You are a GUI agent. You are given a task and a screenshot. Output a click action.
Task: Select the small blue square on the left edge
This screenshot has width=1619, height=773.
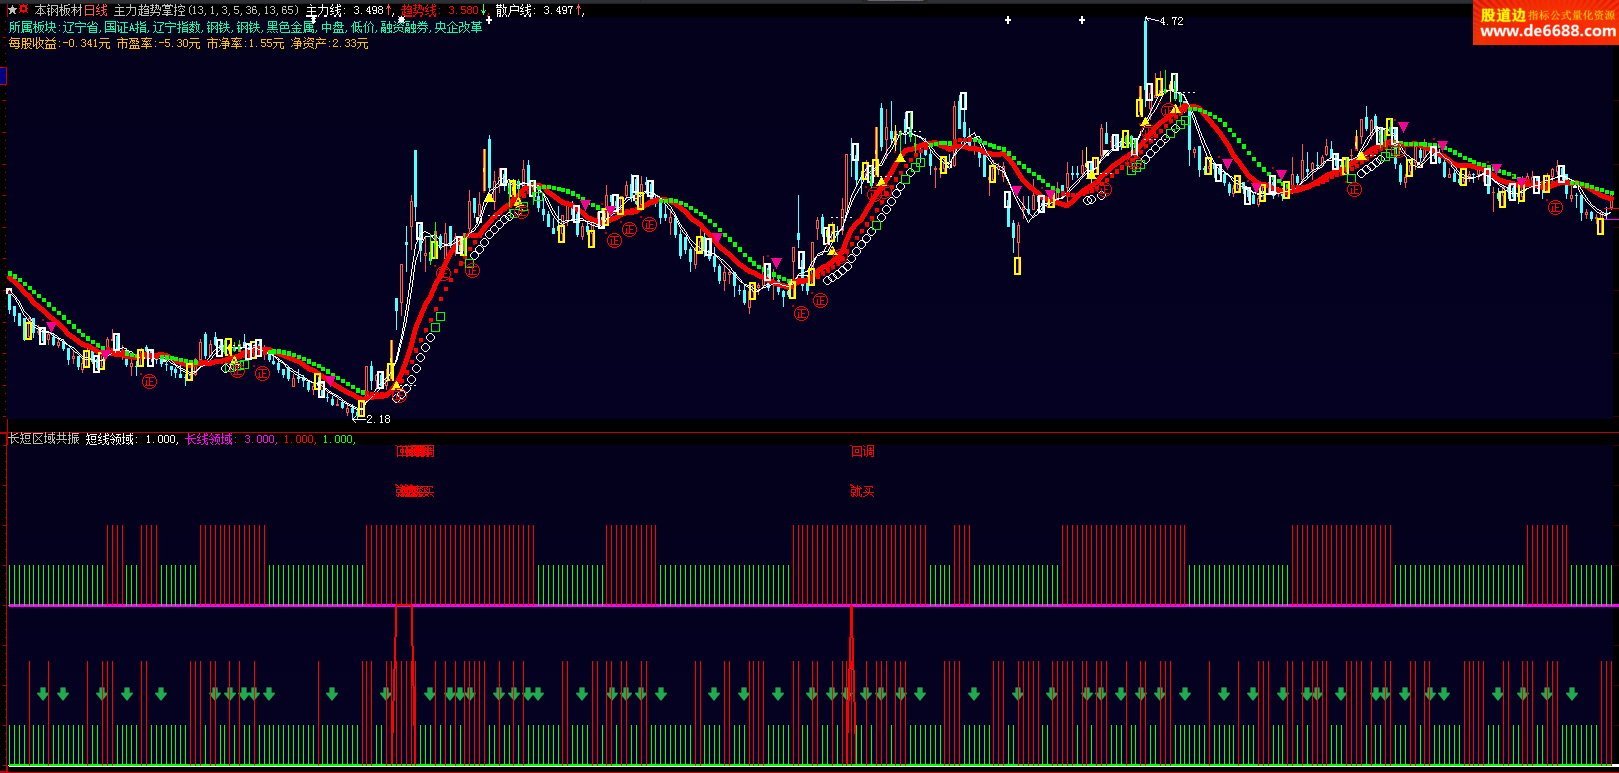(3, 76)
